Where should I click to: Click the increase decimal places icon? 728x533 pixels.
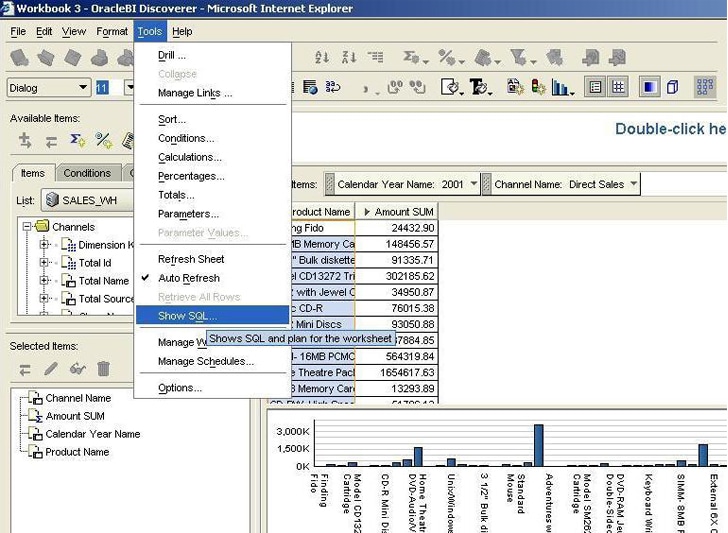pos(396,87)
